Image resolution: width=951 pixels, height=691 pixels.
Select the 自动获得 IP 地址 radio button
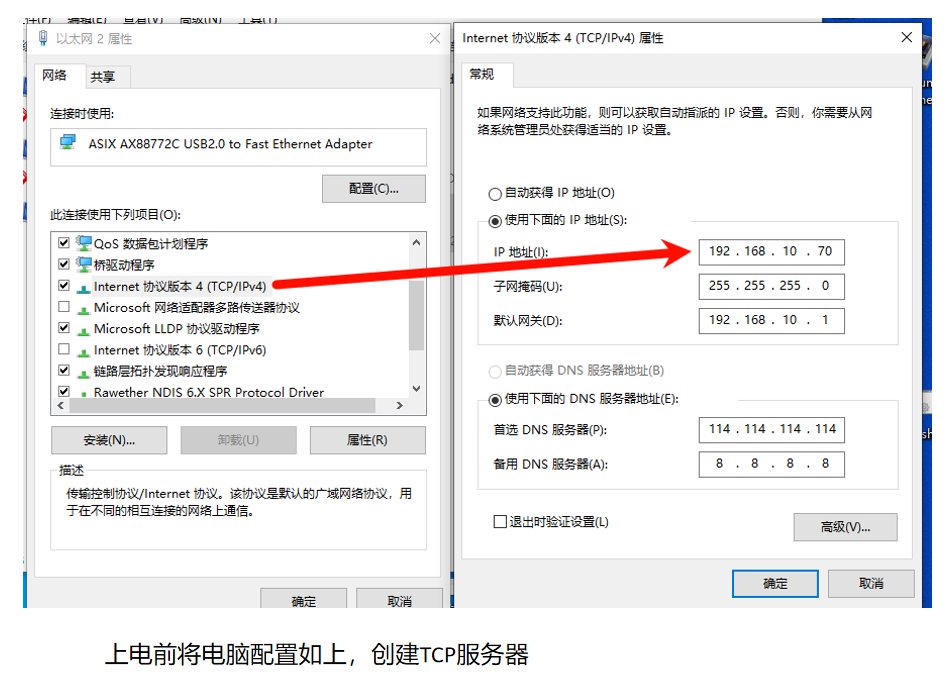494,194
